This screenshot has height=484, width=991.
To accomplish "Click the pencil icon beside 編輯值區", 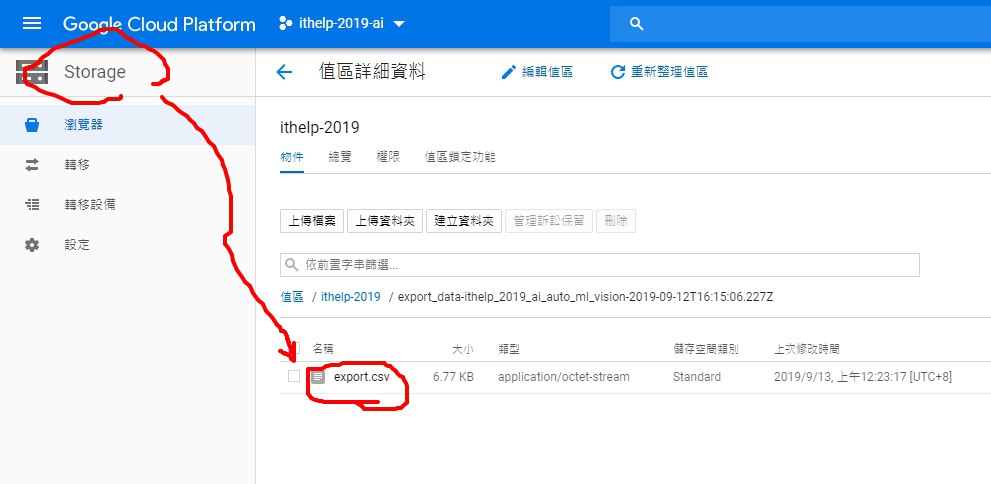I will [509, 72].
